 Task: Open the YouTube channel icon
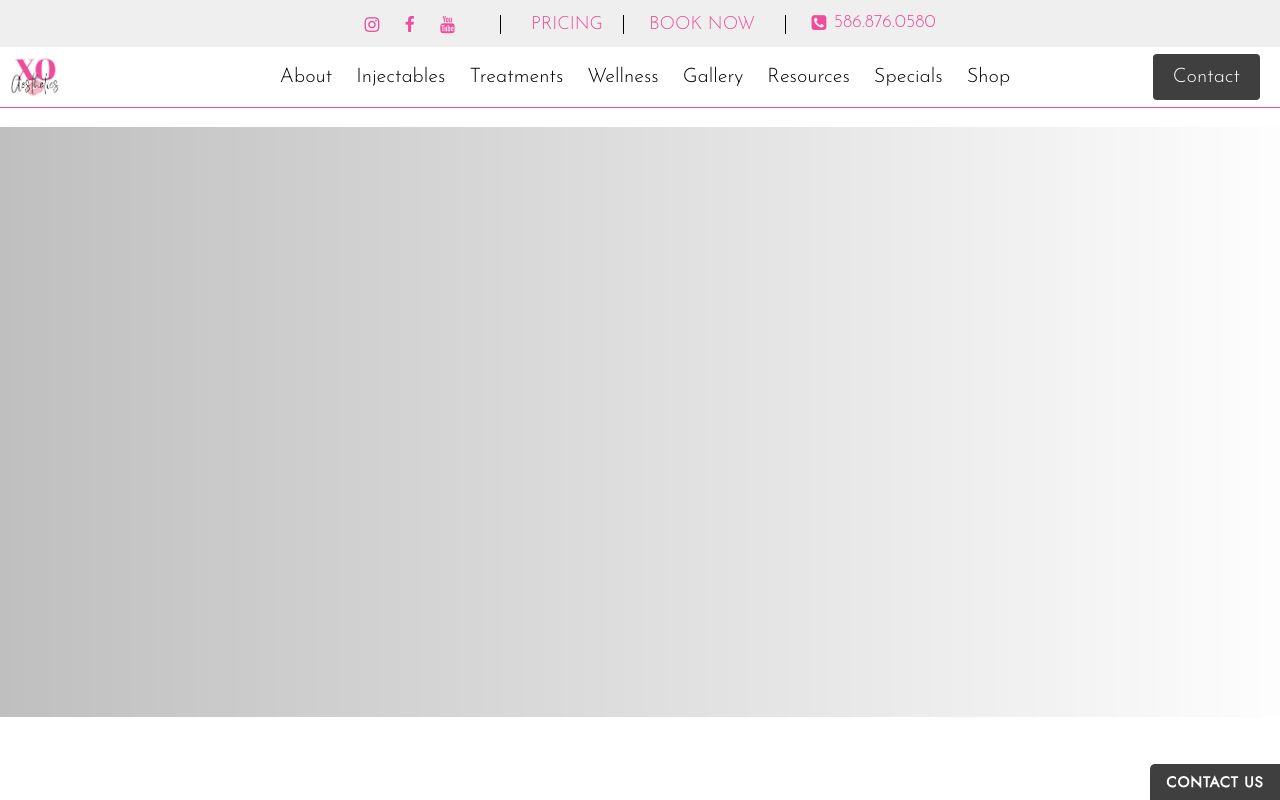point(447,25)
